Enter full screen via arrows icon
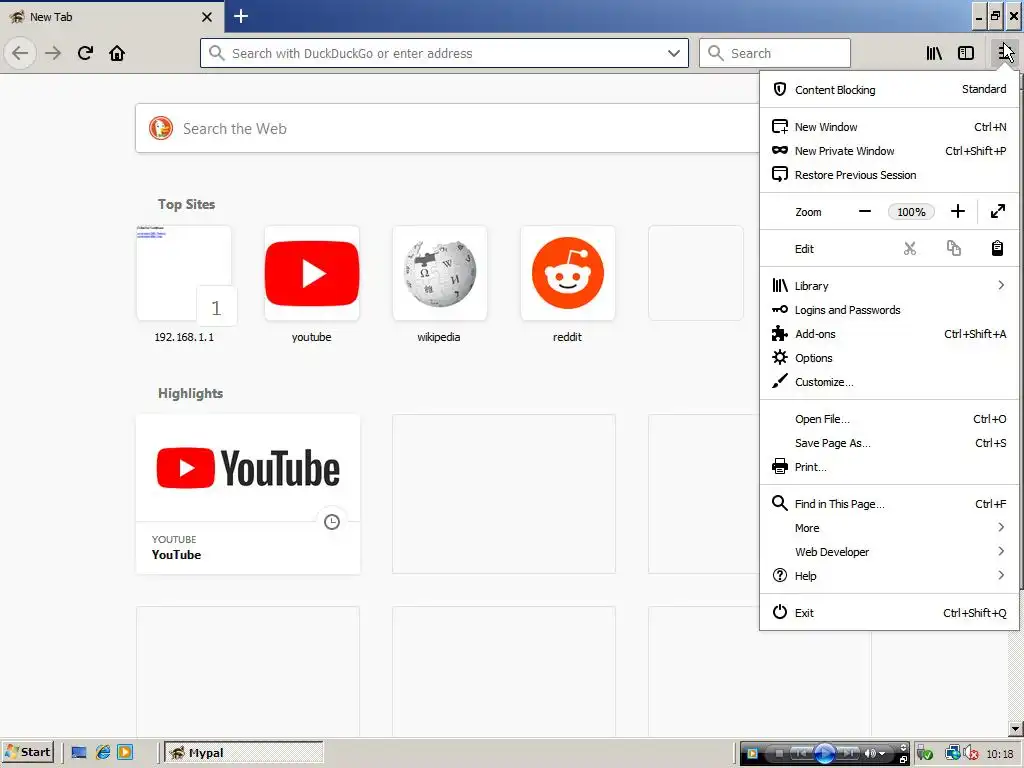This screenshot has width=1024, height=768. click(997, 212)
